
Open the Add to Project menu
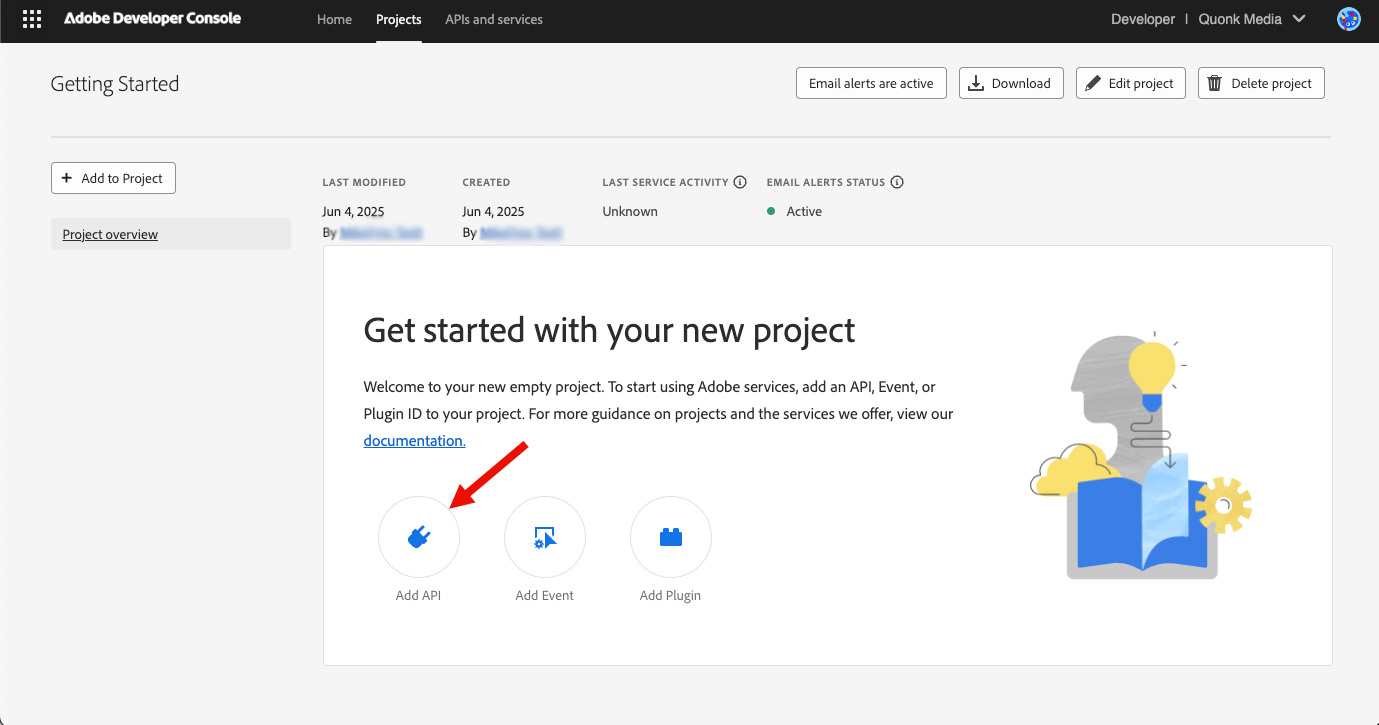coord(113,177)
